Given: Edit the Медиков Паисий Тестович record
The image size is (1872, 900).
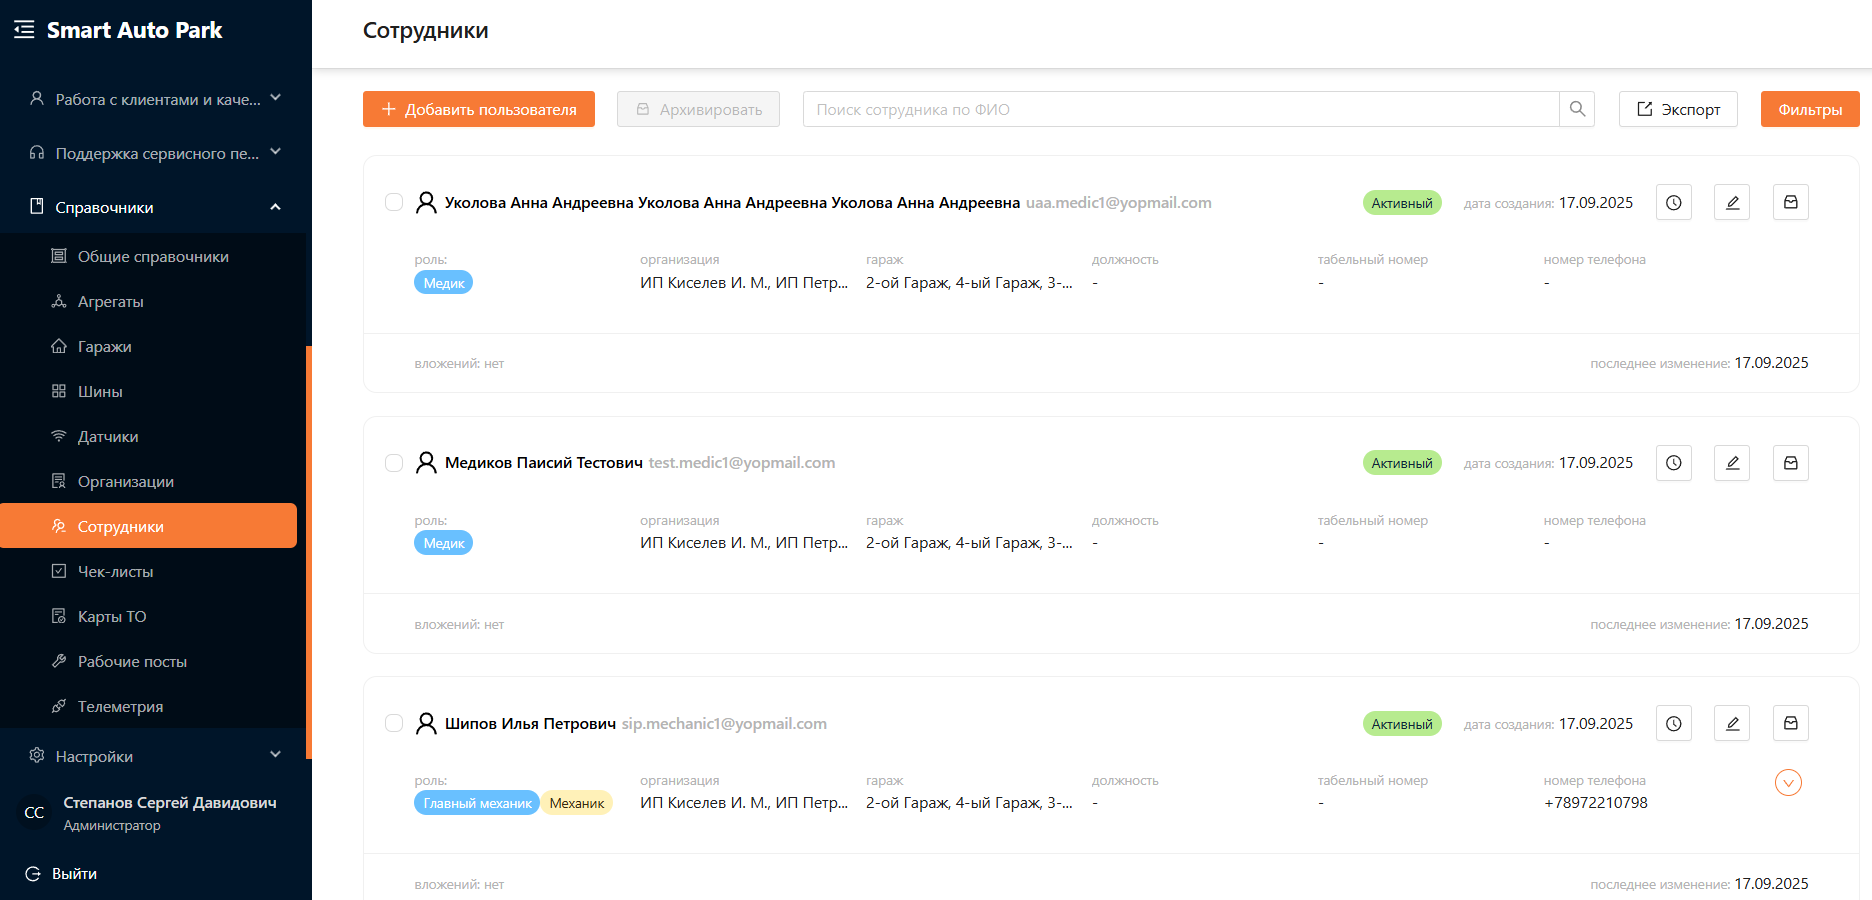Looking at the screenshot, I should tap(1732, 463).
